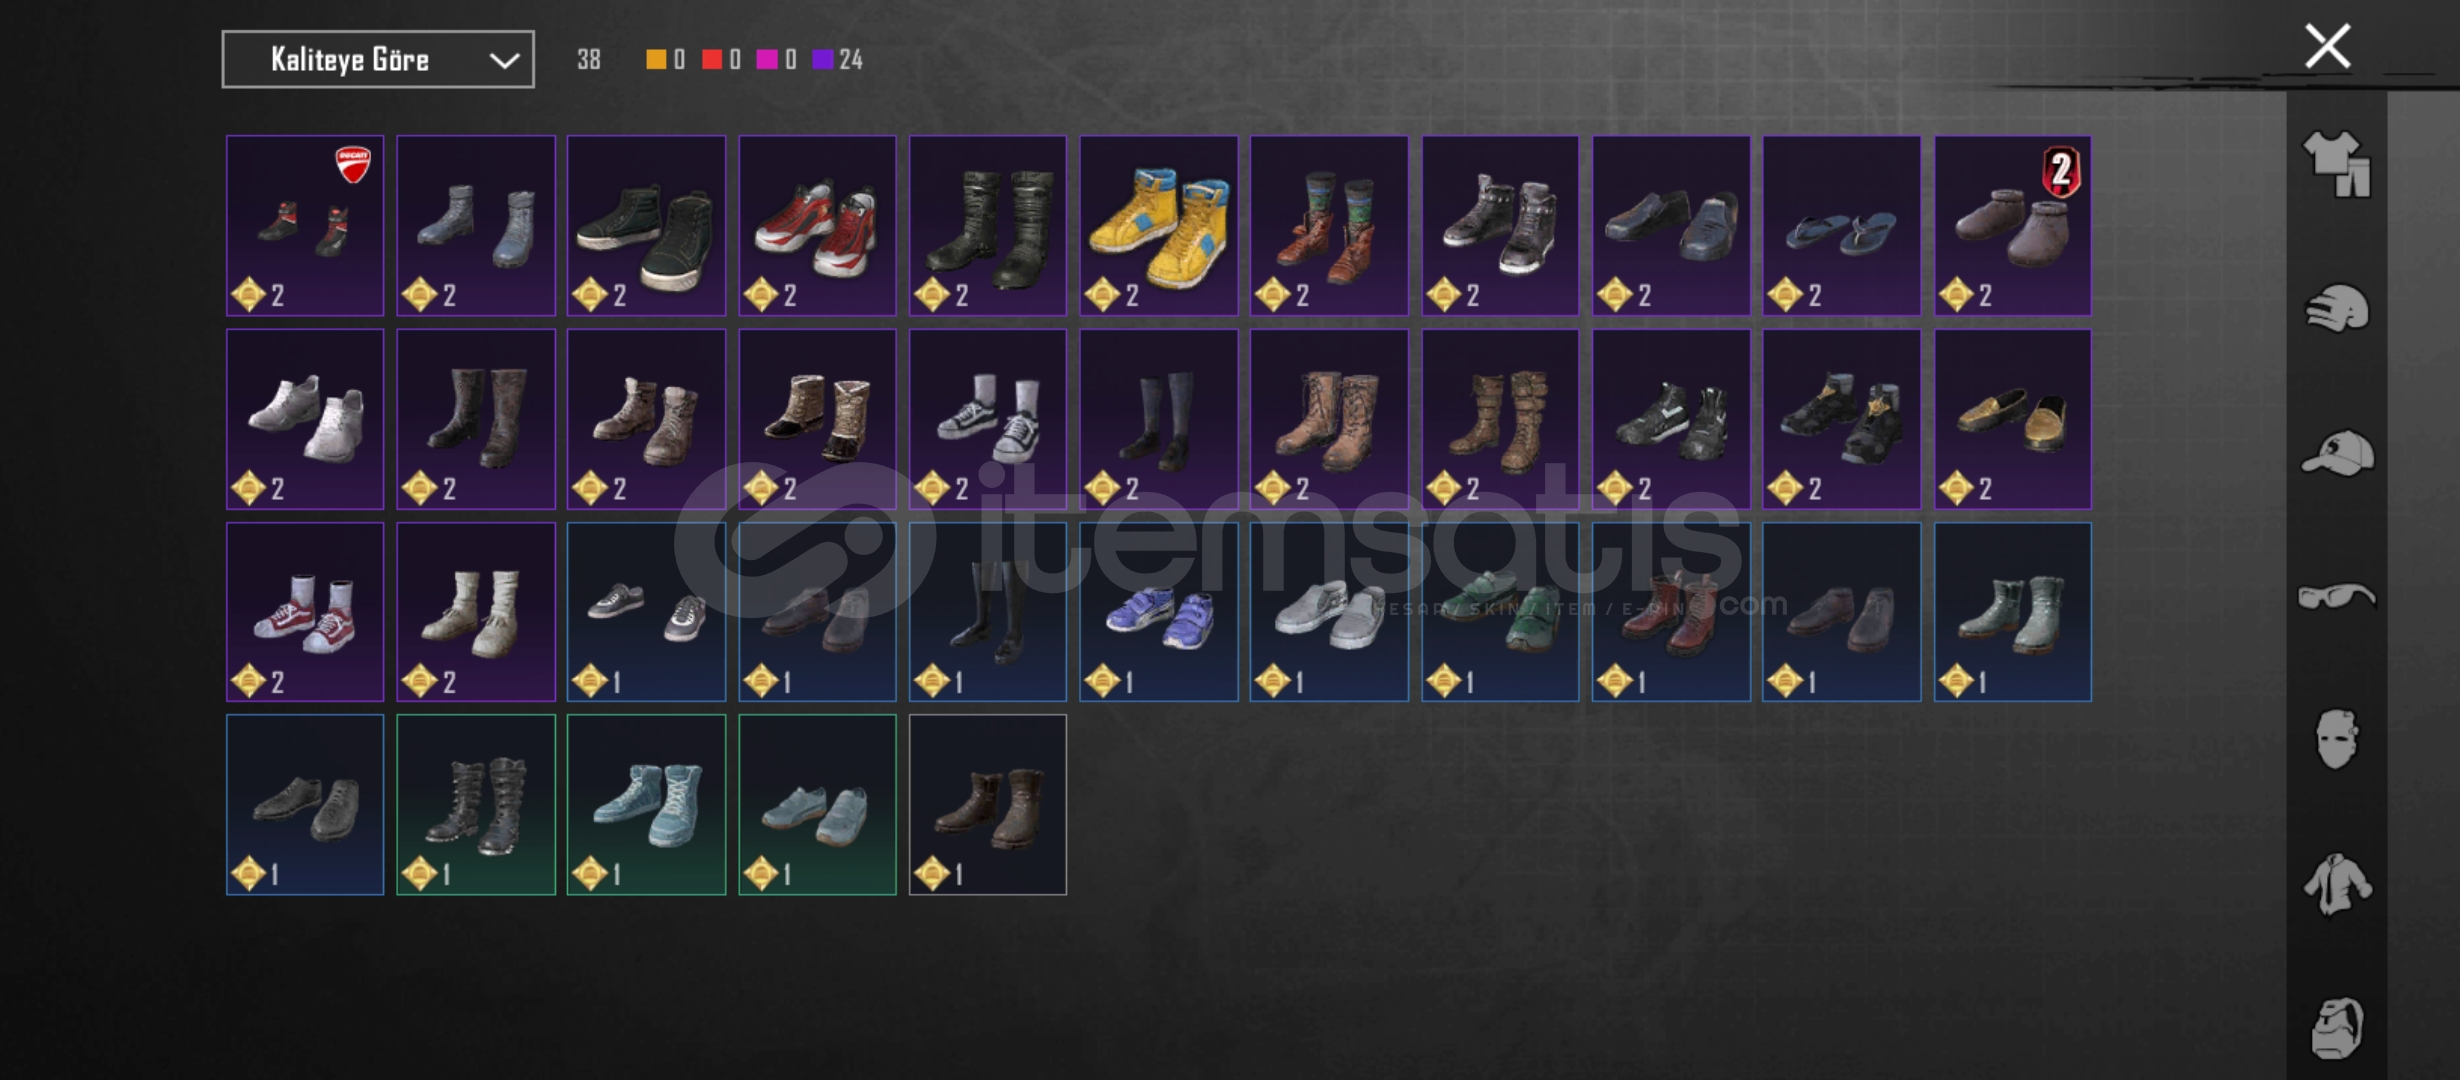
Task: Select the jacket category icon
Action: 2337,884
